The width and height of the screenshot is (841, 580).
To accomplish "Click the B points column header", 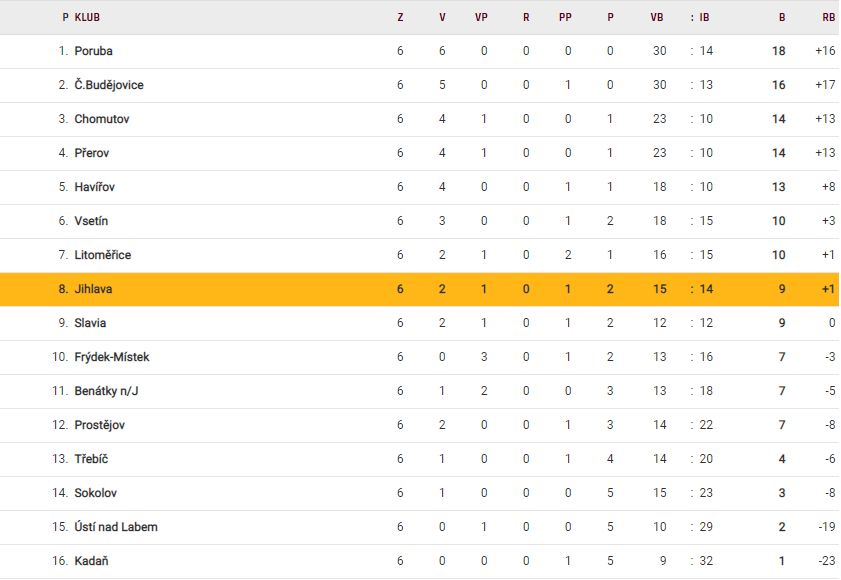I will coord(782,17).
